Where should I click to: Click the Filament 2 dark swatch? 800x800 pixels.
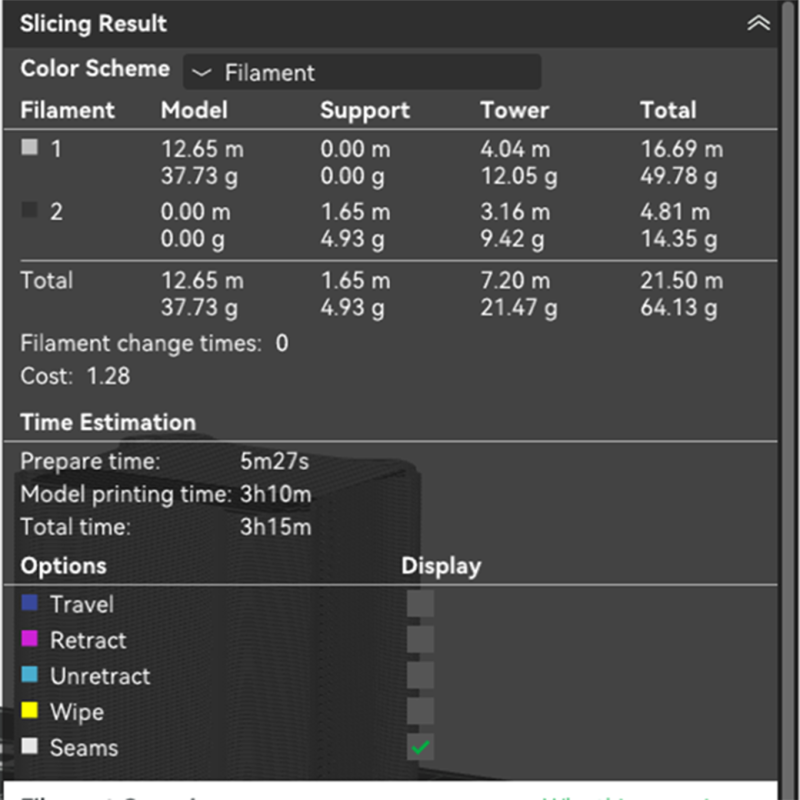click(30, 211)
